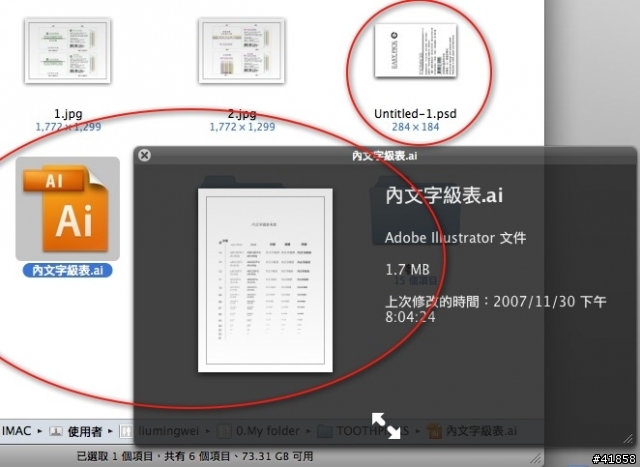Click the 1.jpg file name
Image resolution: width=640 pixels, height=467 pixels.
(x=68, y=113)
